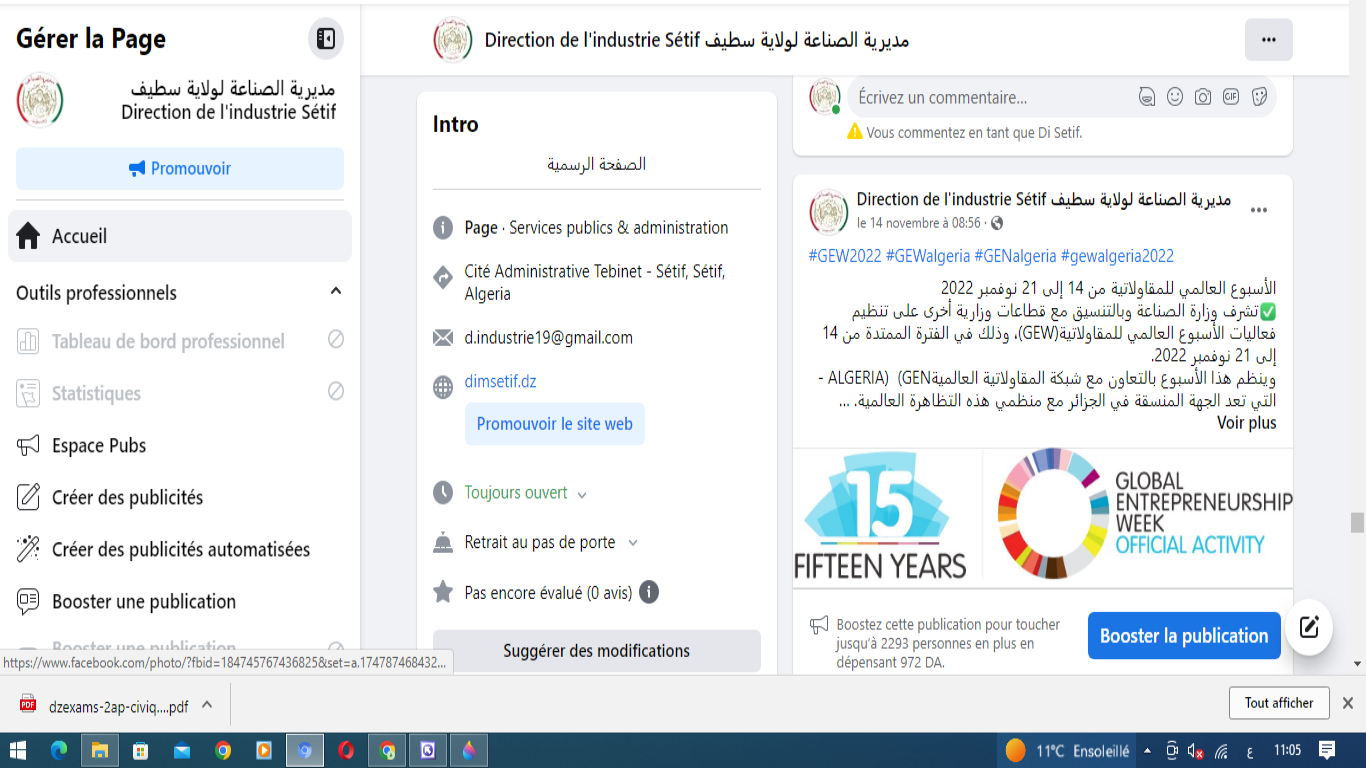Click the post author's profile picture
The height and width of the screenshot is (768, 1366).
coord(828,211)
